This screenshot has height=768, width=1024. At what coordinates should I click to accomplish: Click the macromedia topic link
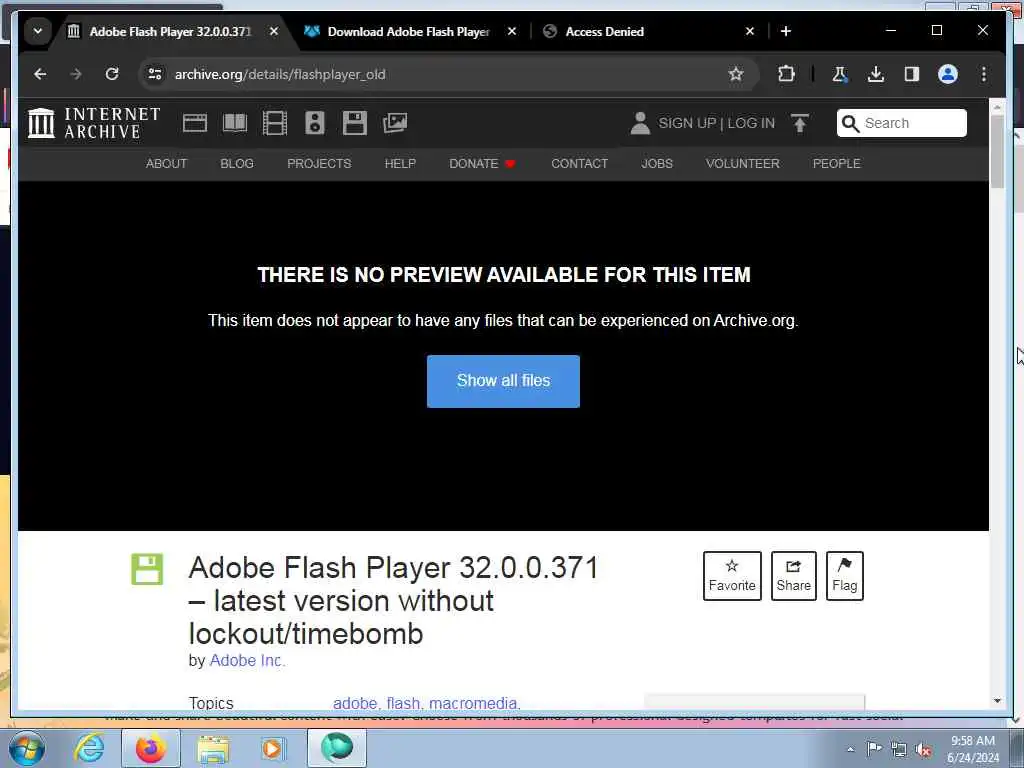tap(473, 703)
